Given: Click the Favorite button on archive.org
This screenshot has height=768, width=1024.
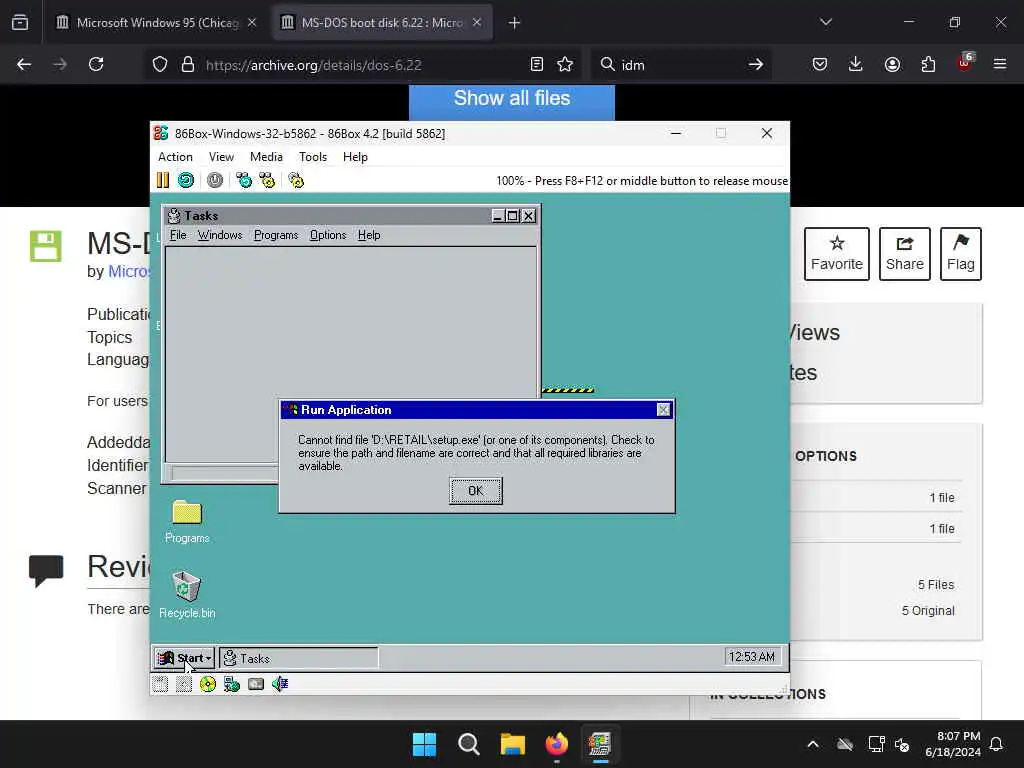Looking at the screenshot, I should (837, 253).
